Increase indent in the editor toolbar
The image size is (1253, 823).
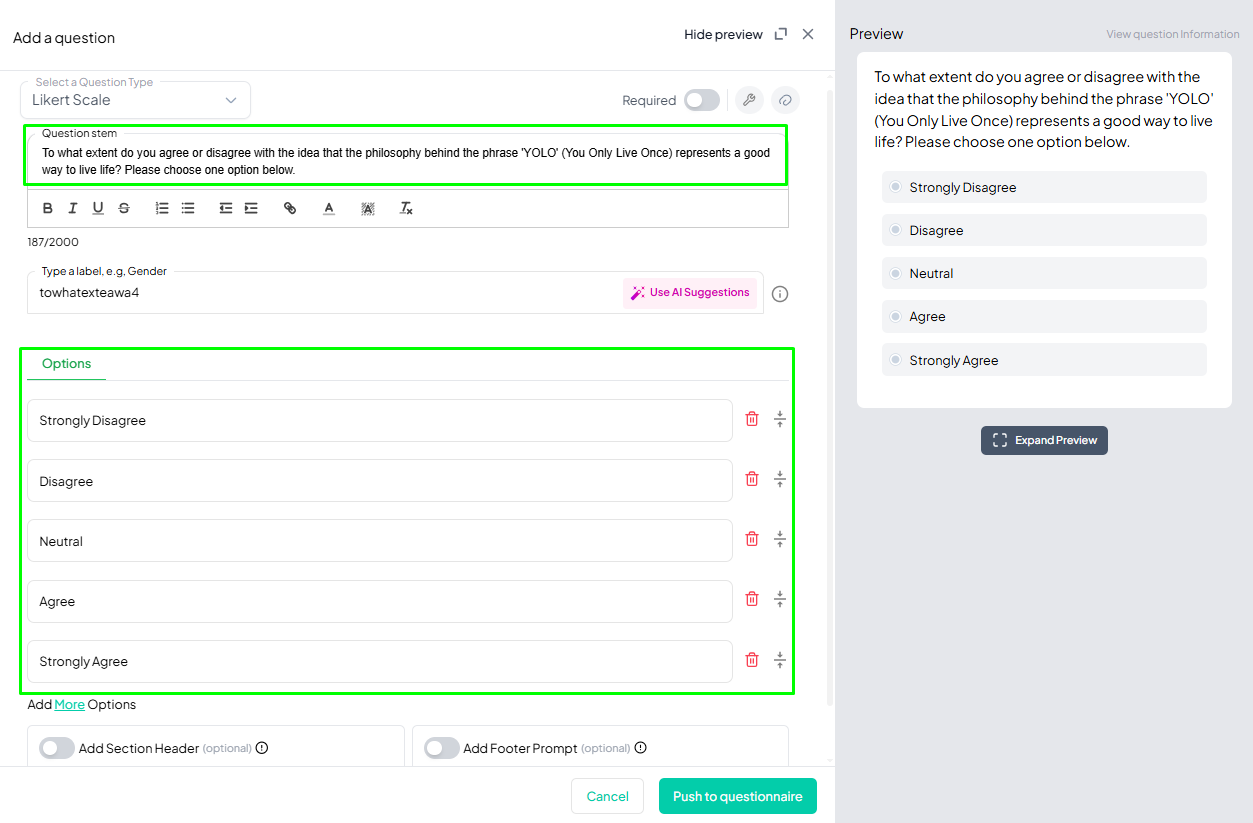click(x=251, y=208)
